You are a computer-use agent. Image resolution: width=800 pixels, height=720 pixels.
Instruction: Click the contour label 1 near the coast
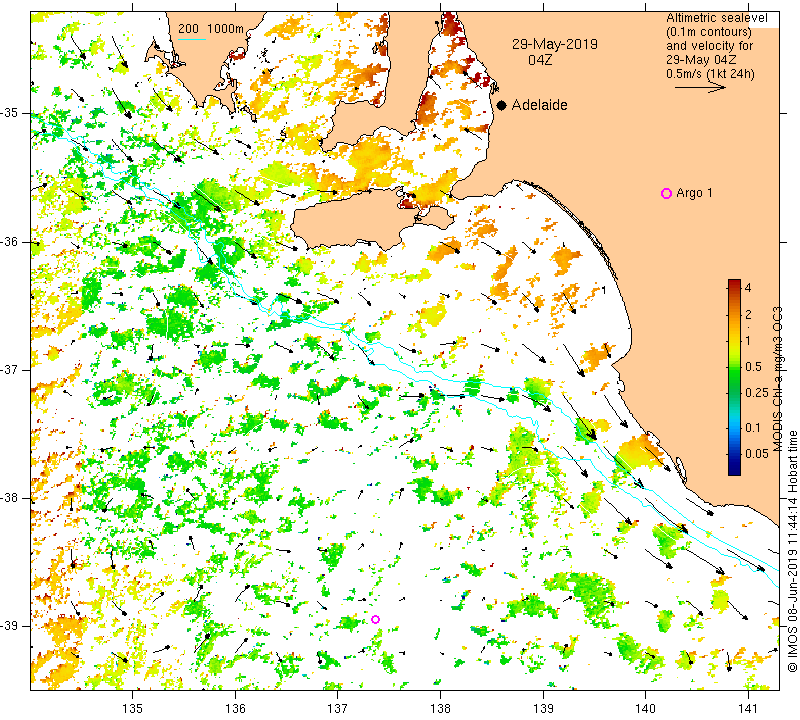coord(604,290)
